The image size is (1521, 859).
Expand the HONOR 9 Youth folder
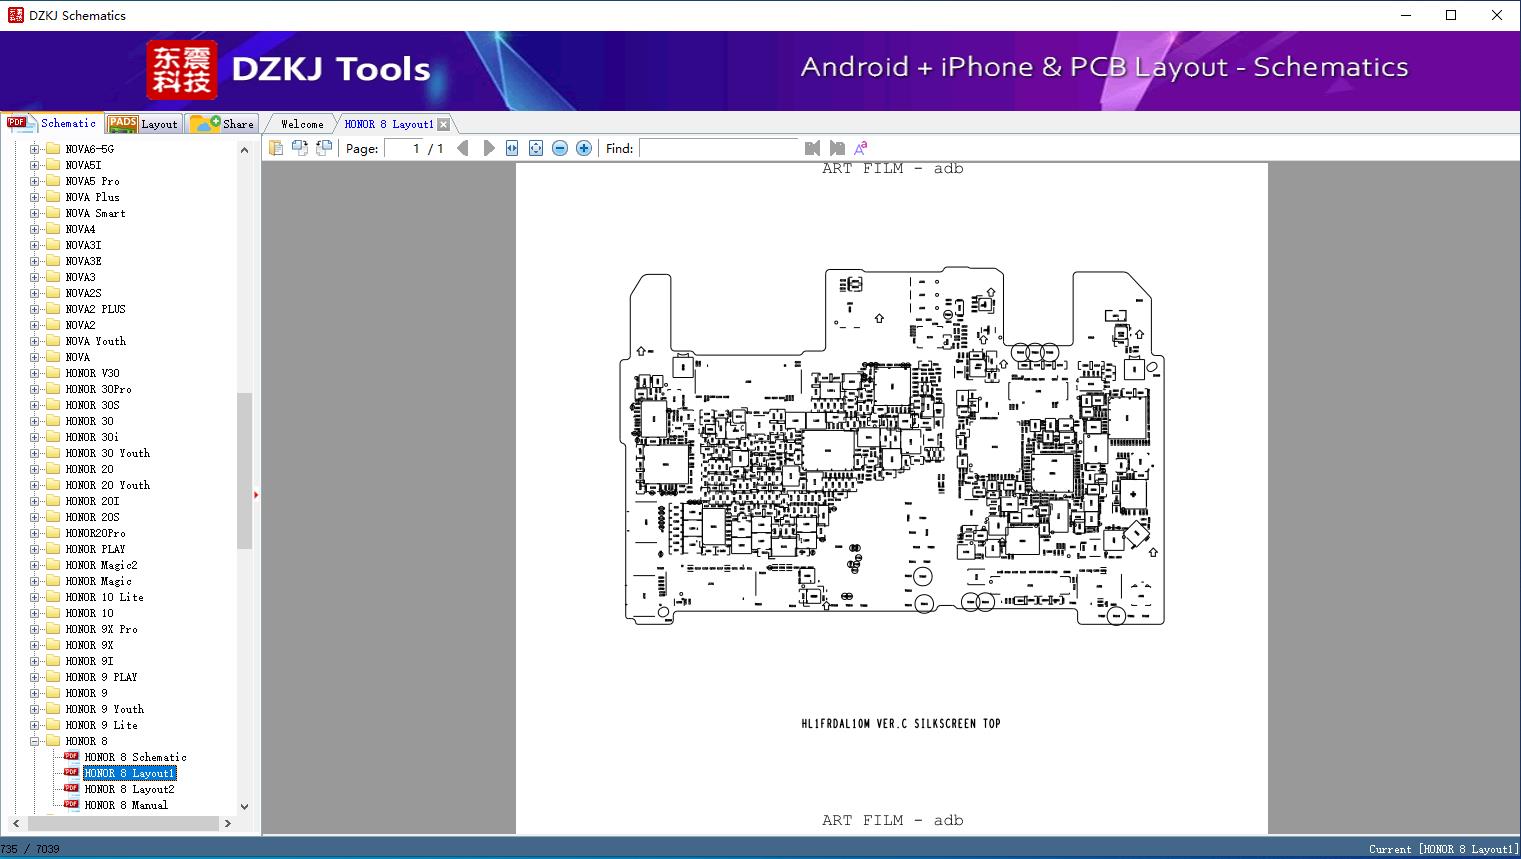(x=34, y=709)
